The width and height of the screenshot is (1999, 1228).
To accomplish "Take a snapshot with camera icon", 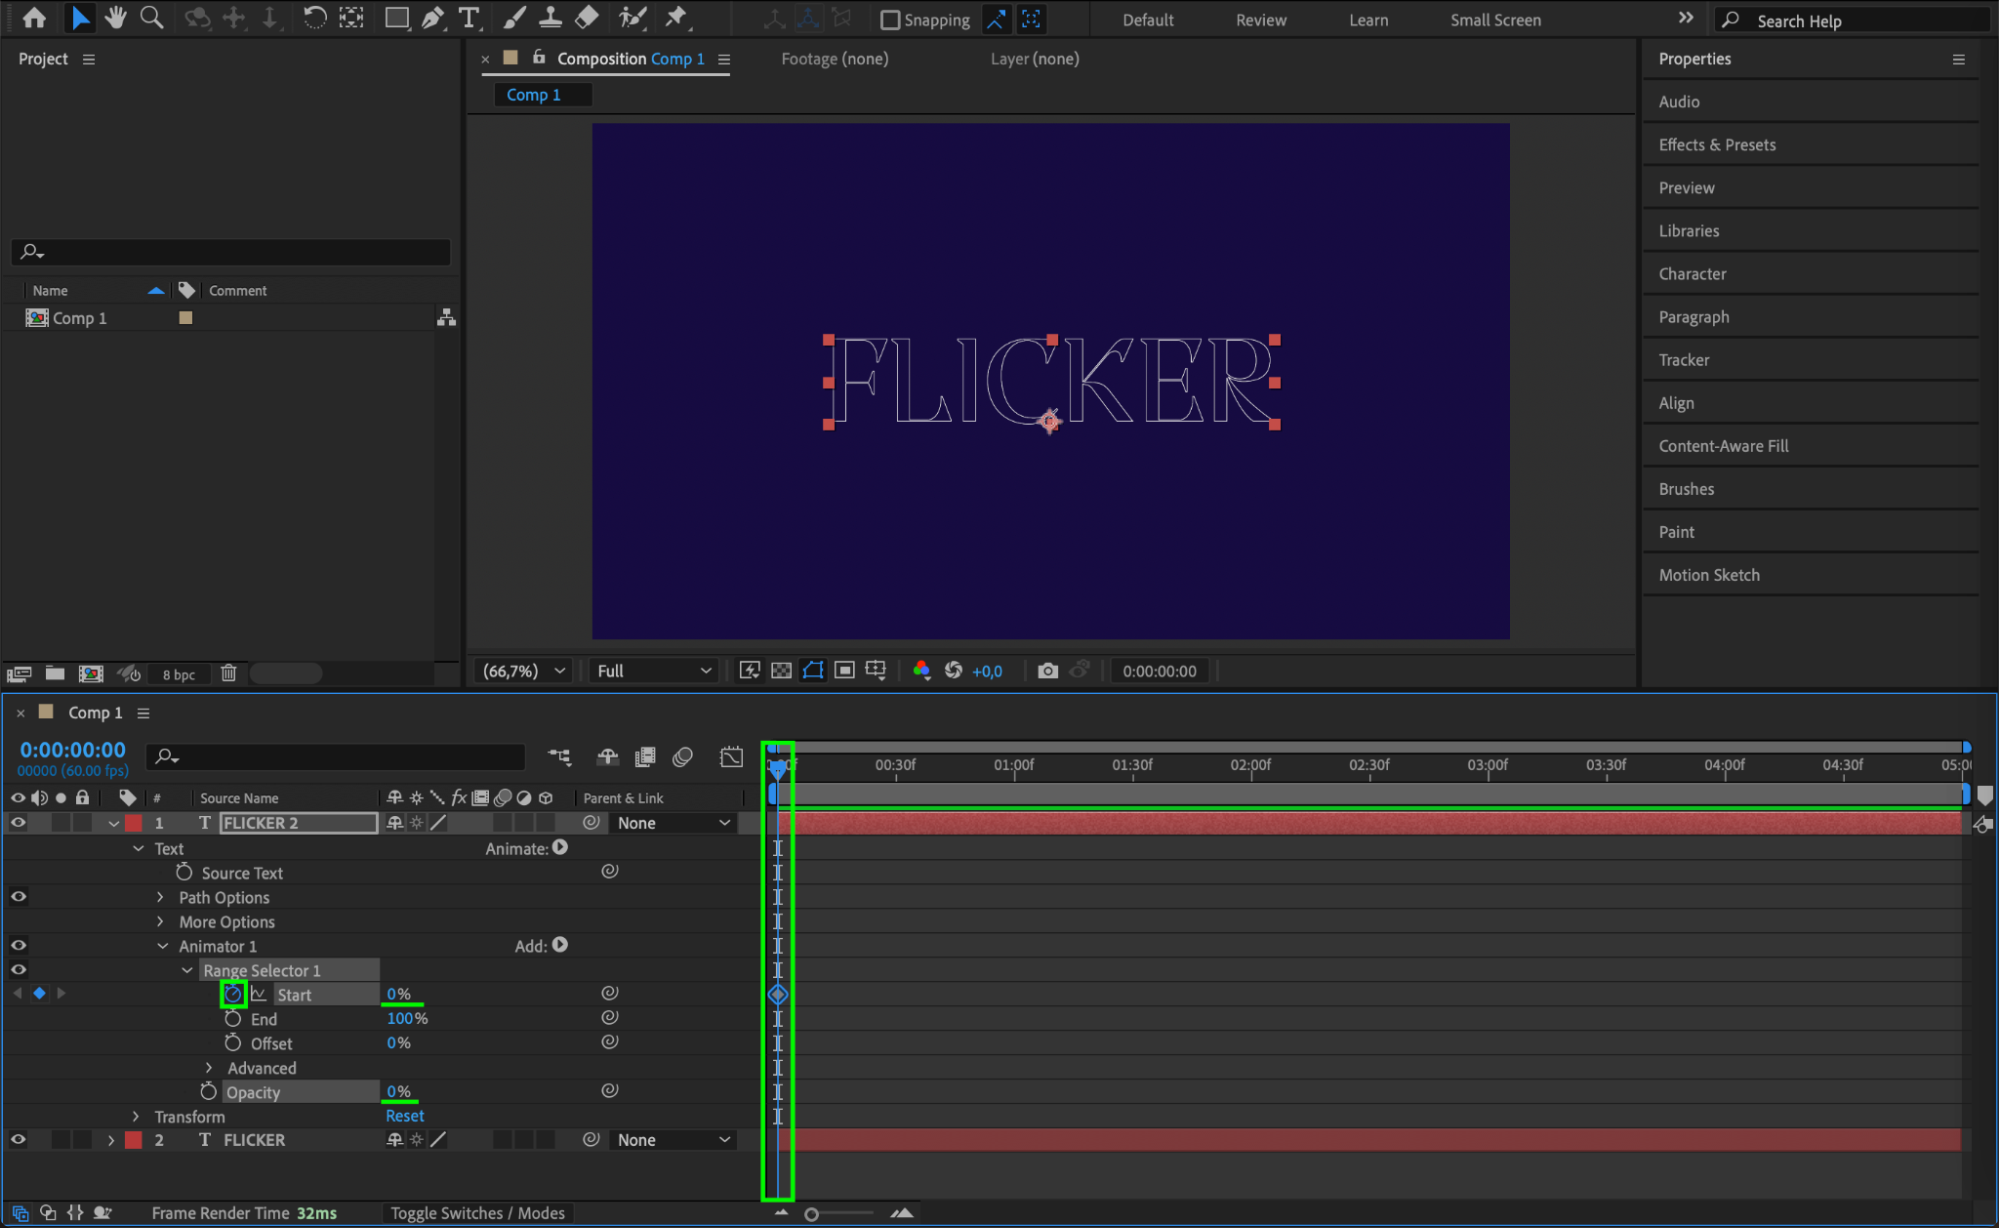I will [1047, 671].
